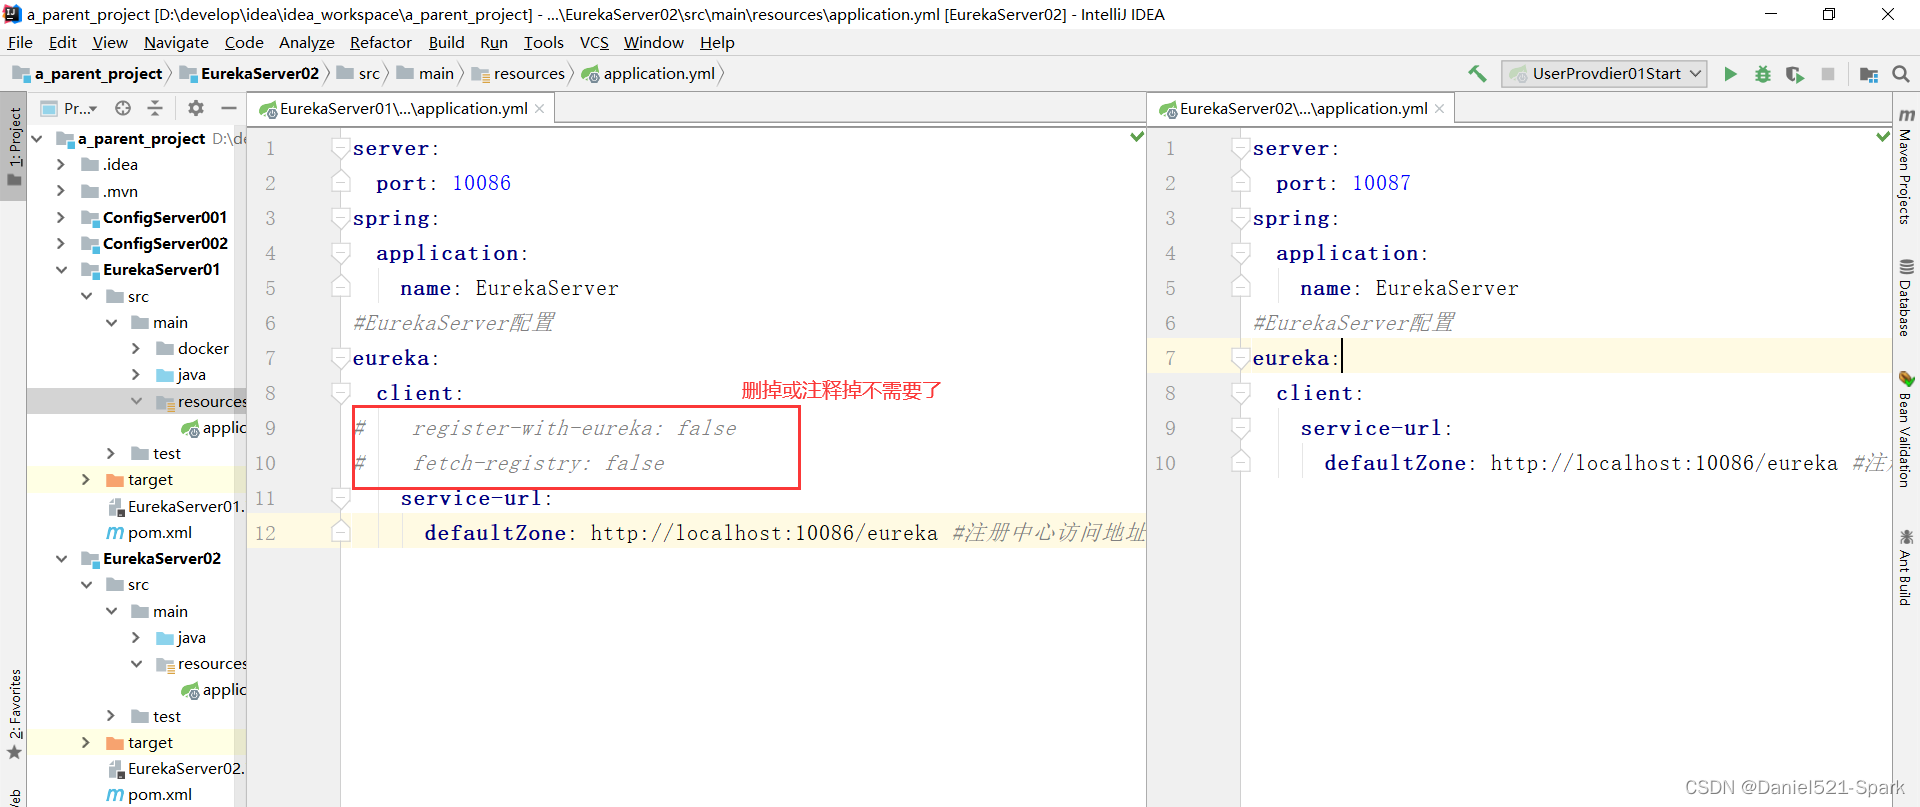Expand the docker folder
The image size is (1920, 807).
coord(136,349)
